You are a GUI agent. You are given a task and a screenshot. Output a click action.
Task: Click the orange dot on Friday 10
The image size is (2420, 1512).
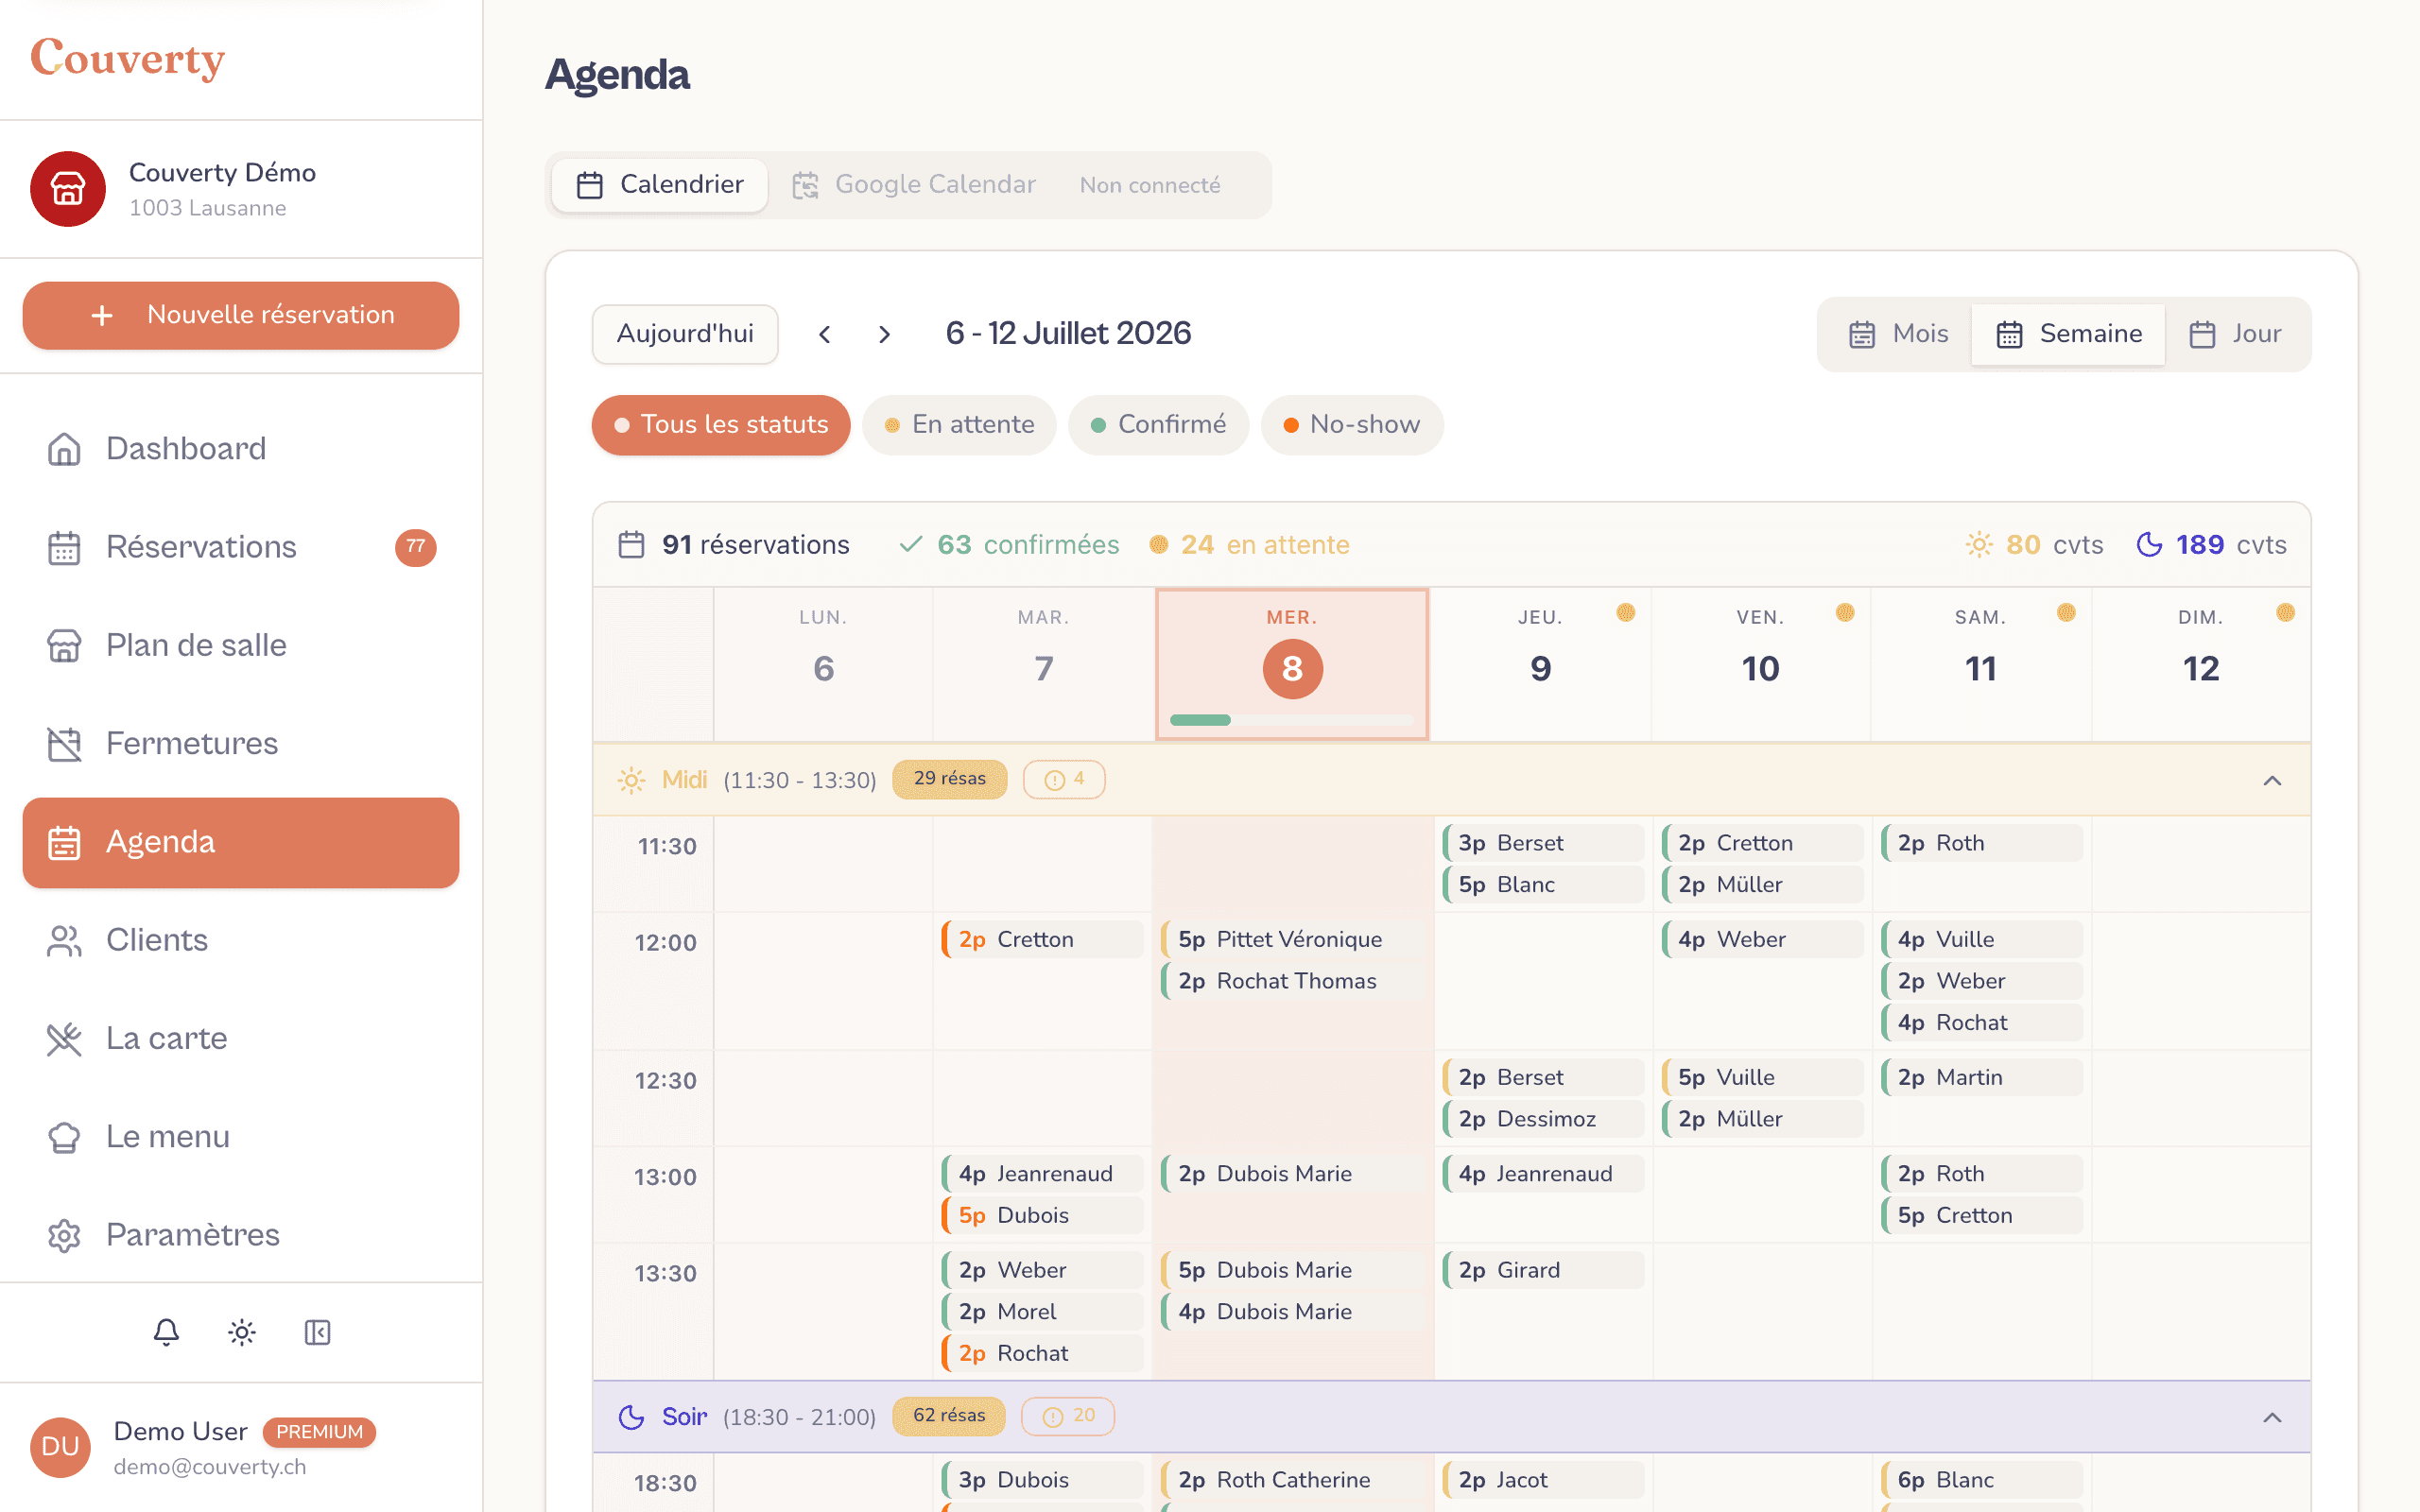tap(1845, 612)
